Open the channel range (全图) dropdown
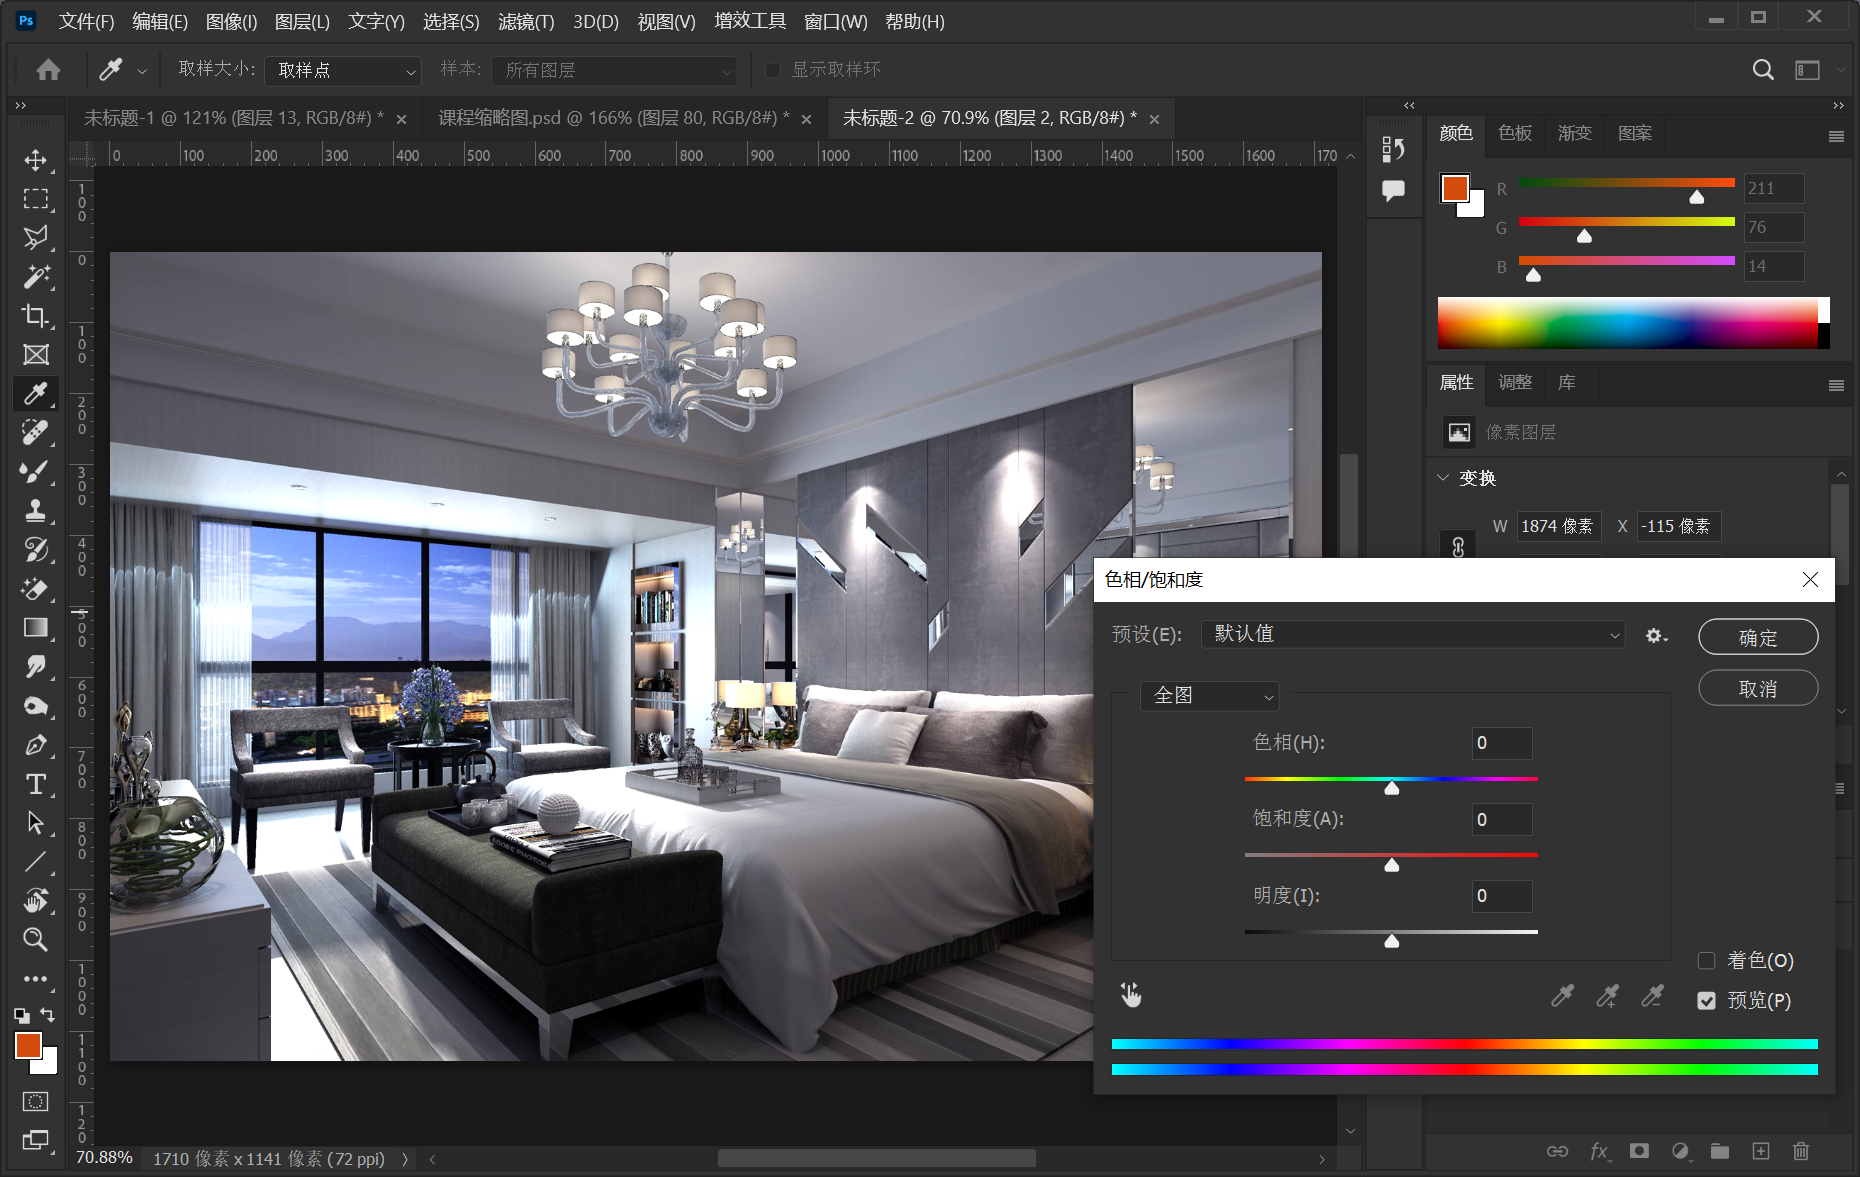Image resolution: width=1860 pixels, height=1177 pixels. tap(1209, 696)
